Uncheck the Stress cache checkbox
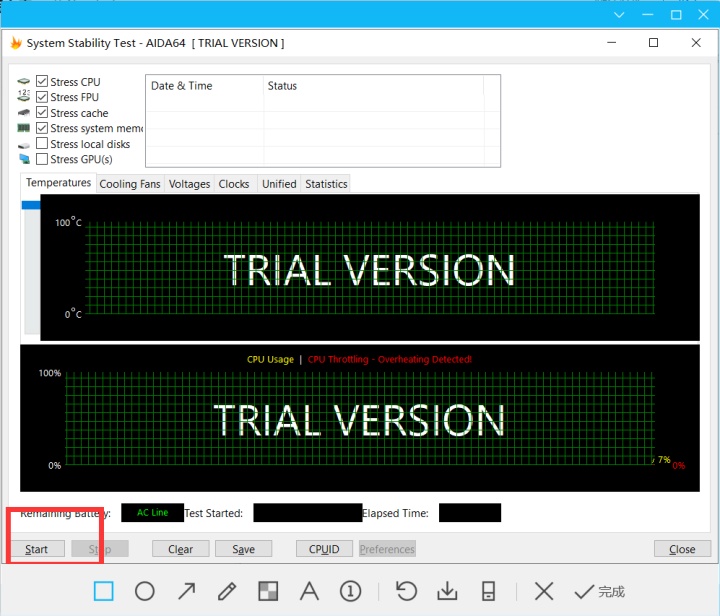Viewport: 720px width, 616px height. [x=42, y=112]
